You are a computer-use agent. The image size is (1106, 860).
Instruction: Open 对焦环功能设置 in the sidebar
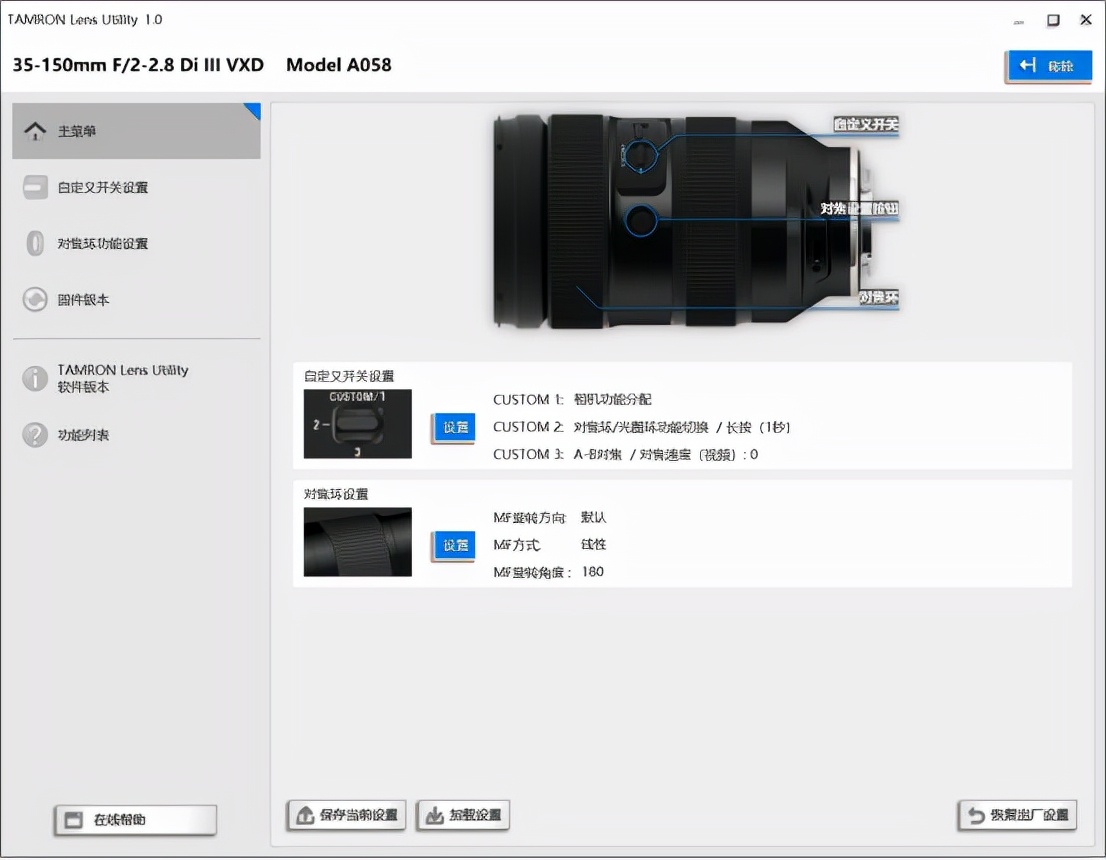[x=136, y=243]
